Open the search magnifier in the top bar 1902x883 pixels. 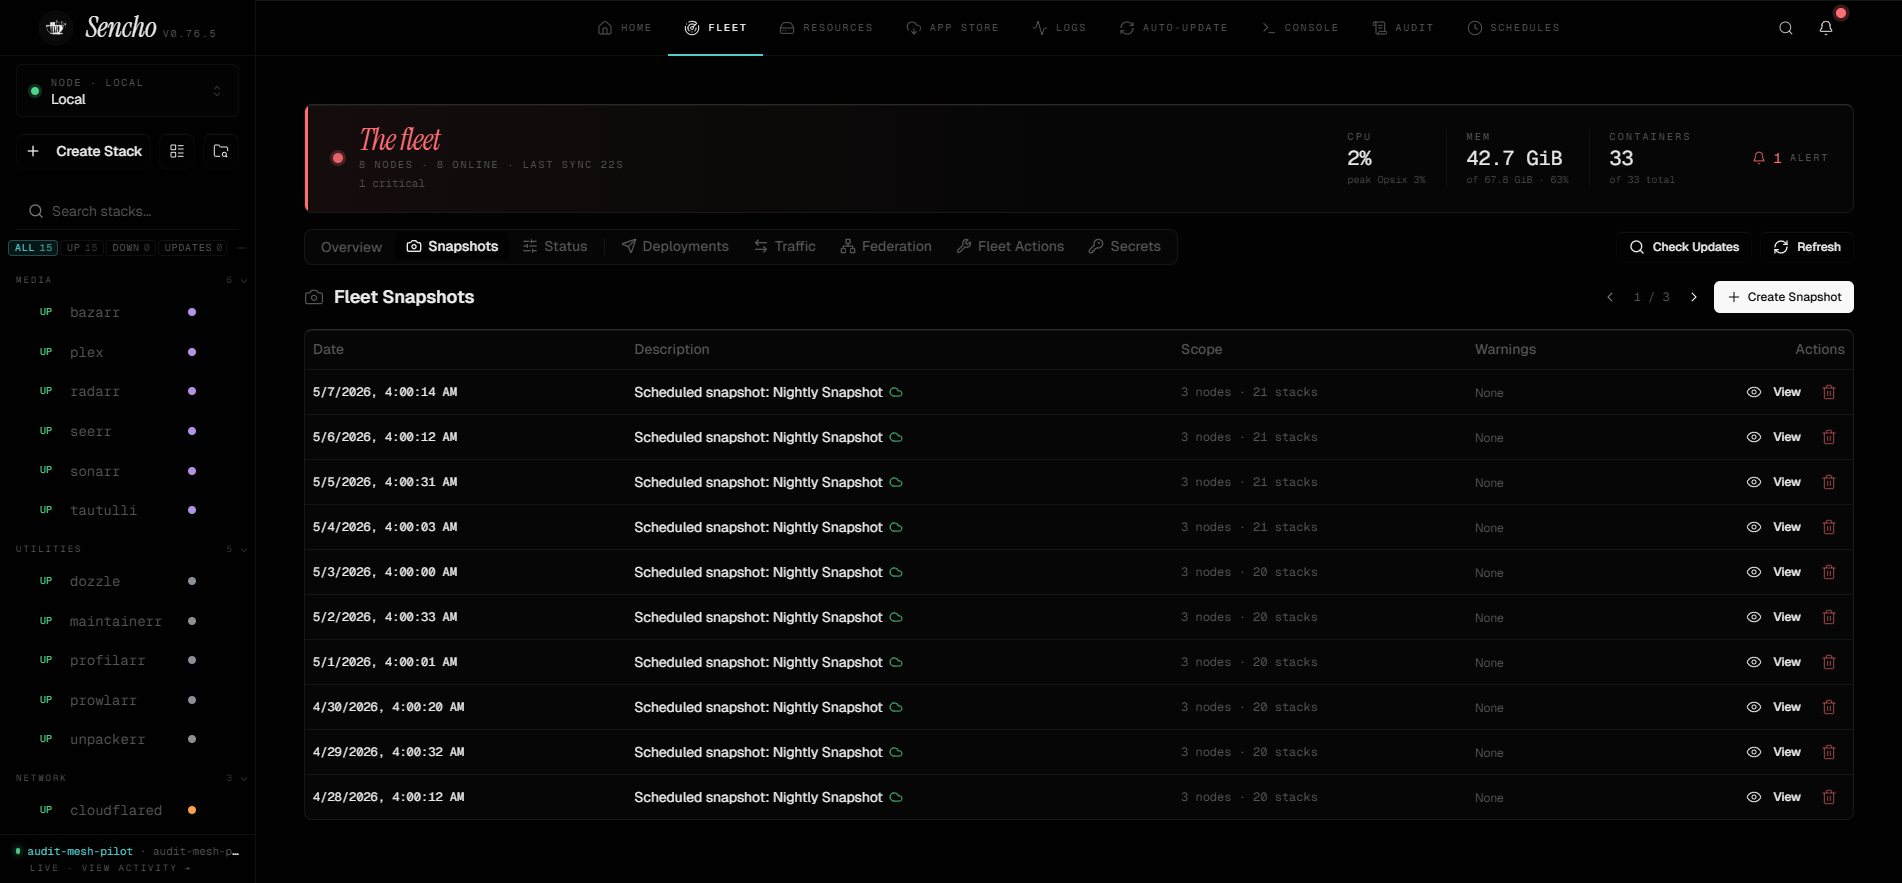tap(1786, 28)
